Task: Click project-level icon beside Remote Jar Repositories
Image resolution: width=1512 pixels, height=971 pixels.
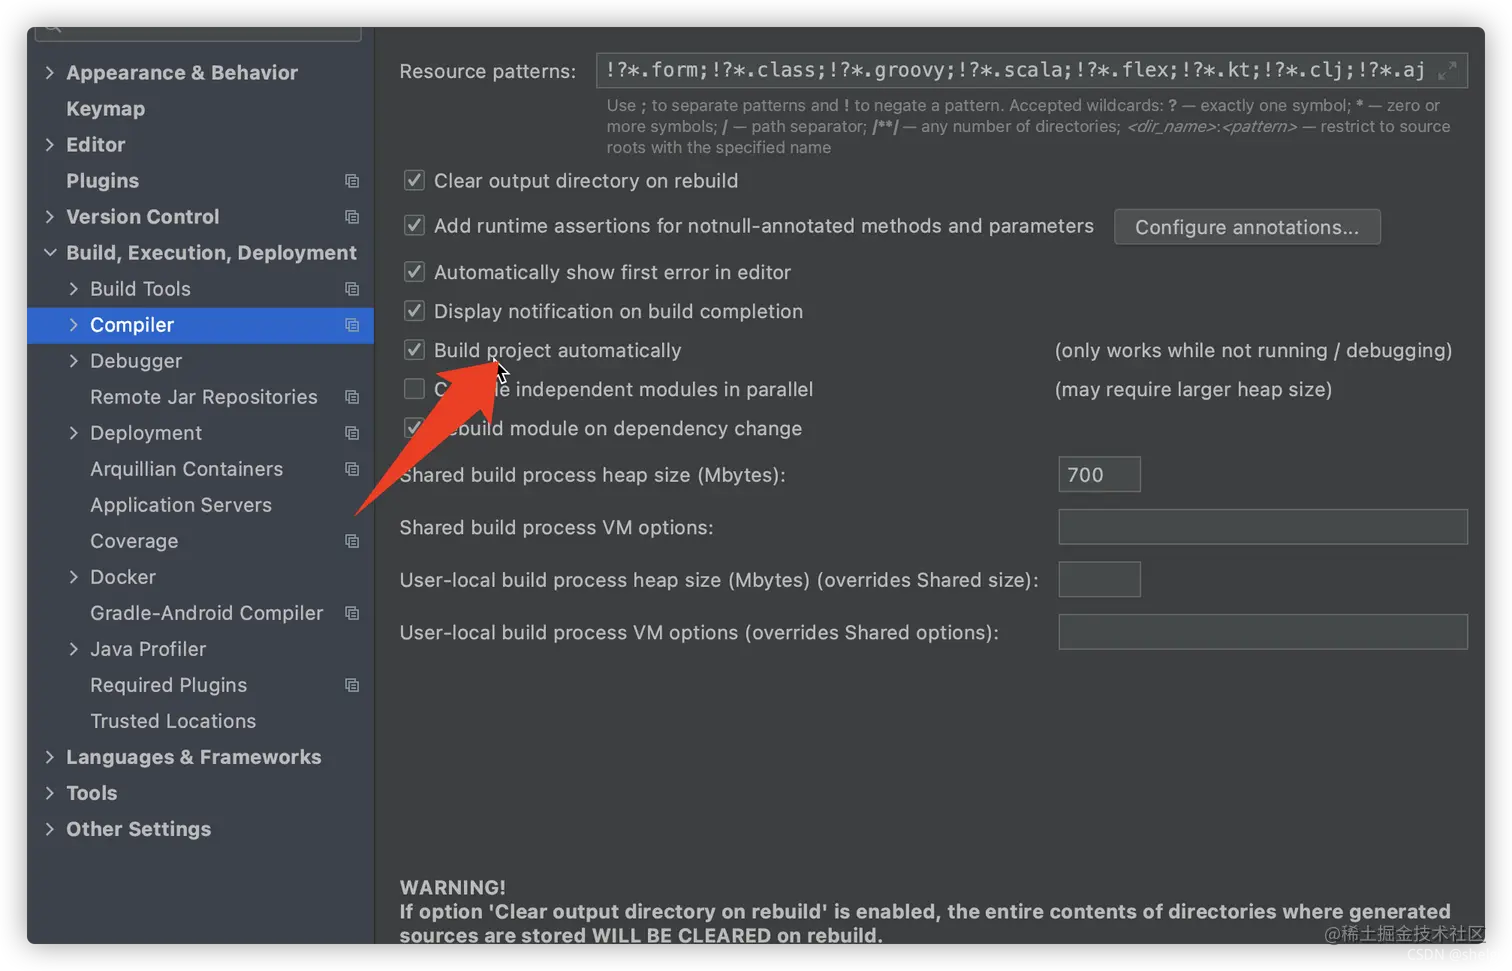Action: coord(352,397)
